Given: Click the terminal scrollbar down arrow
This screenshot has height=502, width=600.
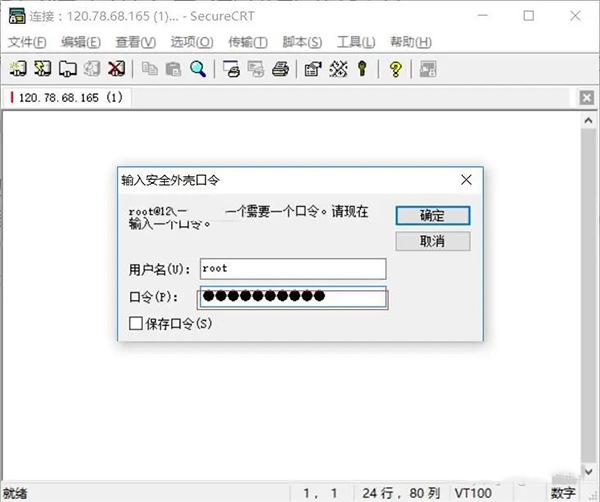Looking at the screenshot, I should tap(589, 471).
